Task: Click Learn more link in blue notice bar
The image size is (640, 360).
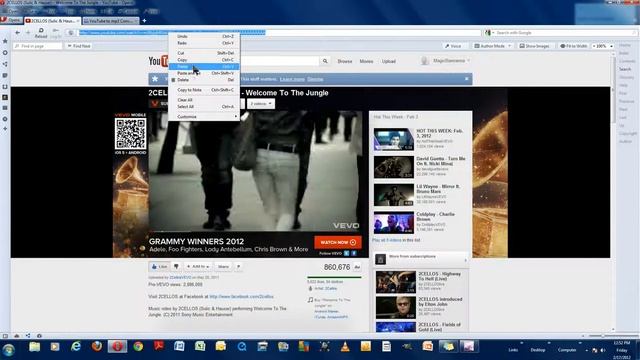Action: click(x=292, y=79)
